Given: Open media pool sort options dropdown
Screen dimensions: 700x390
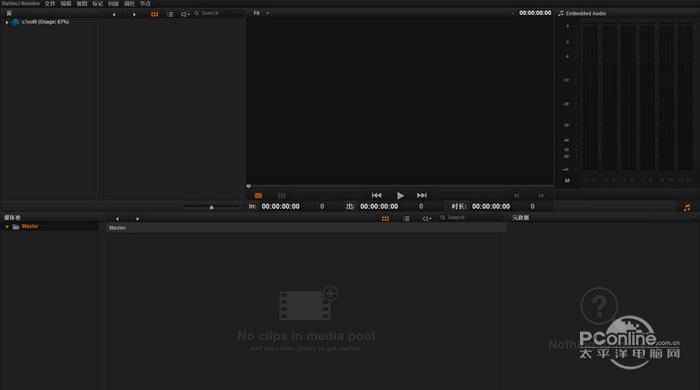Looking at the screenshot, I should coord(427,219).
